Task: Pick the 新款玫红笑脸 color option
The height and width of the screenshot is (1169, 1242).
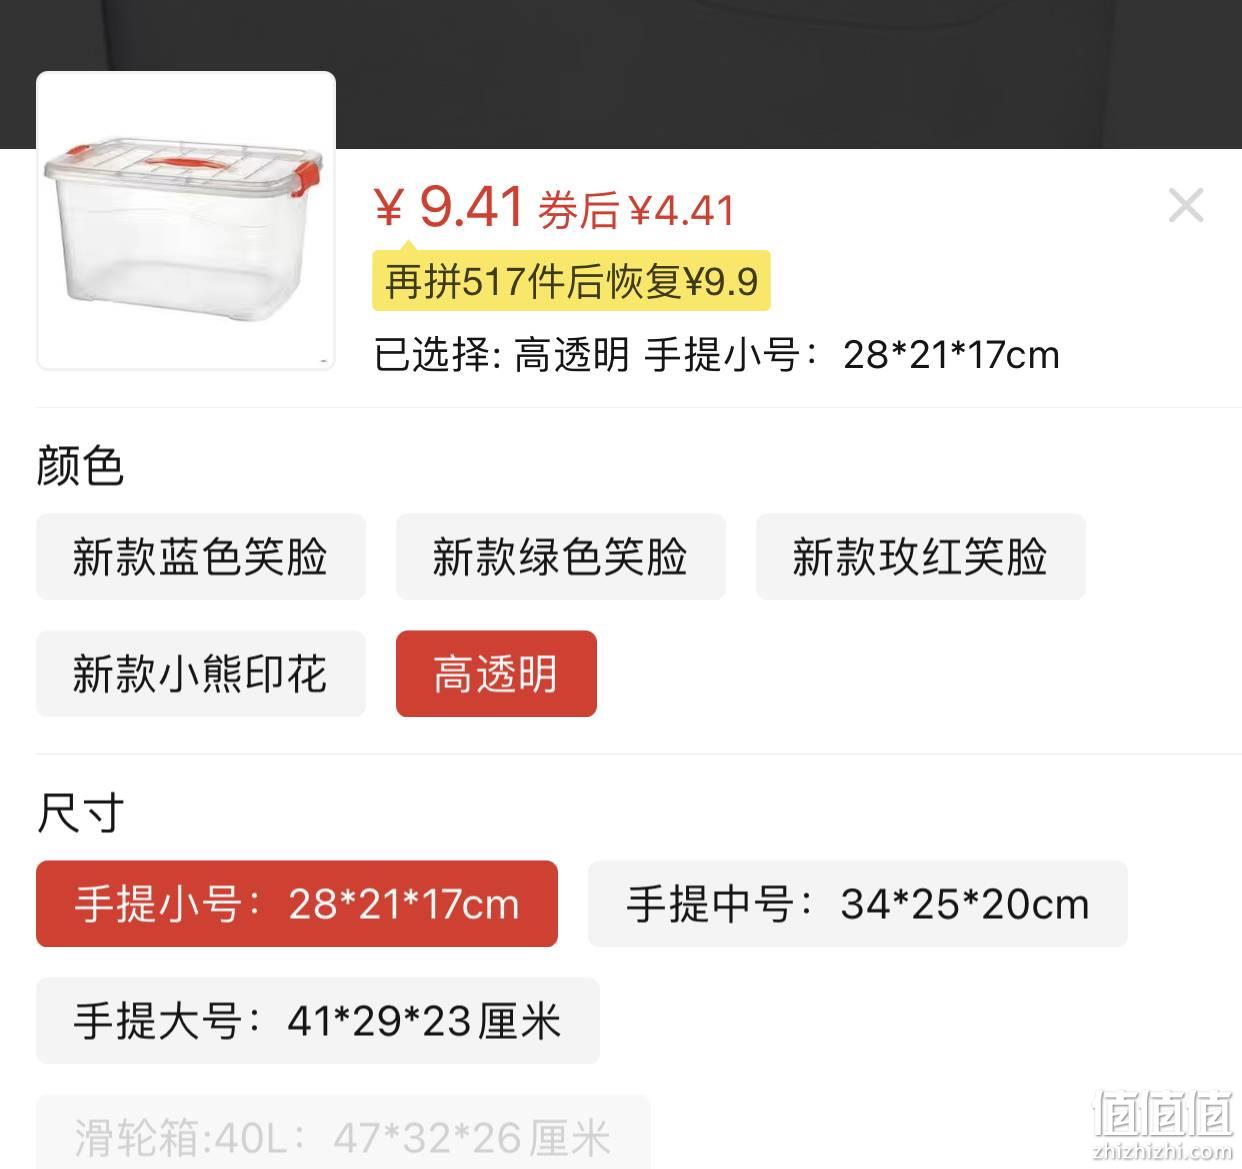Action: coord(920,557)
